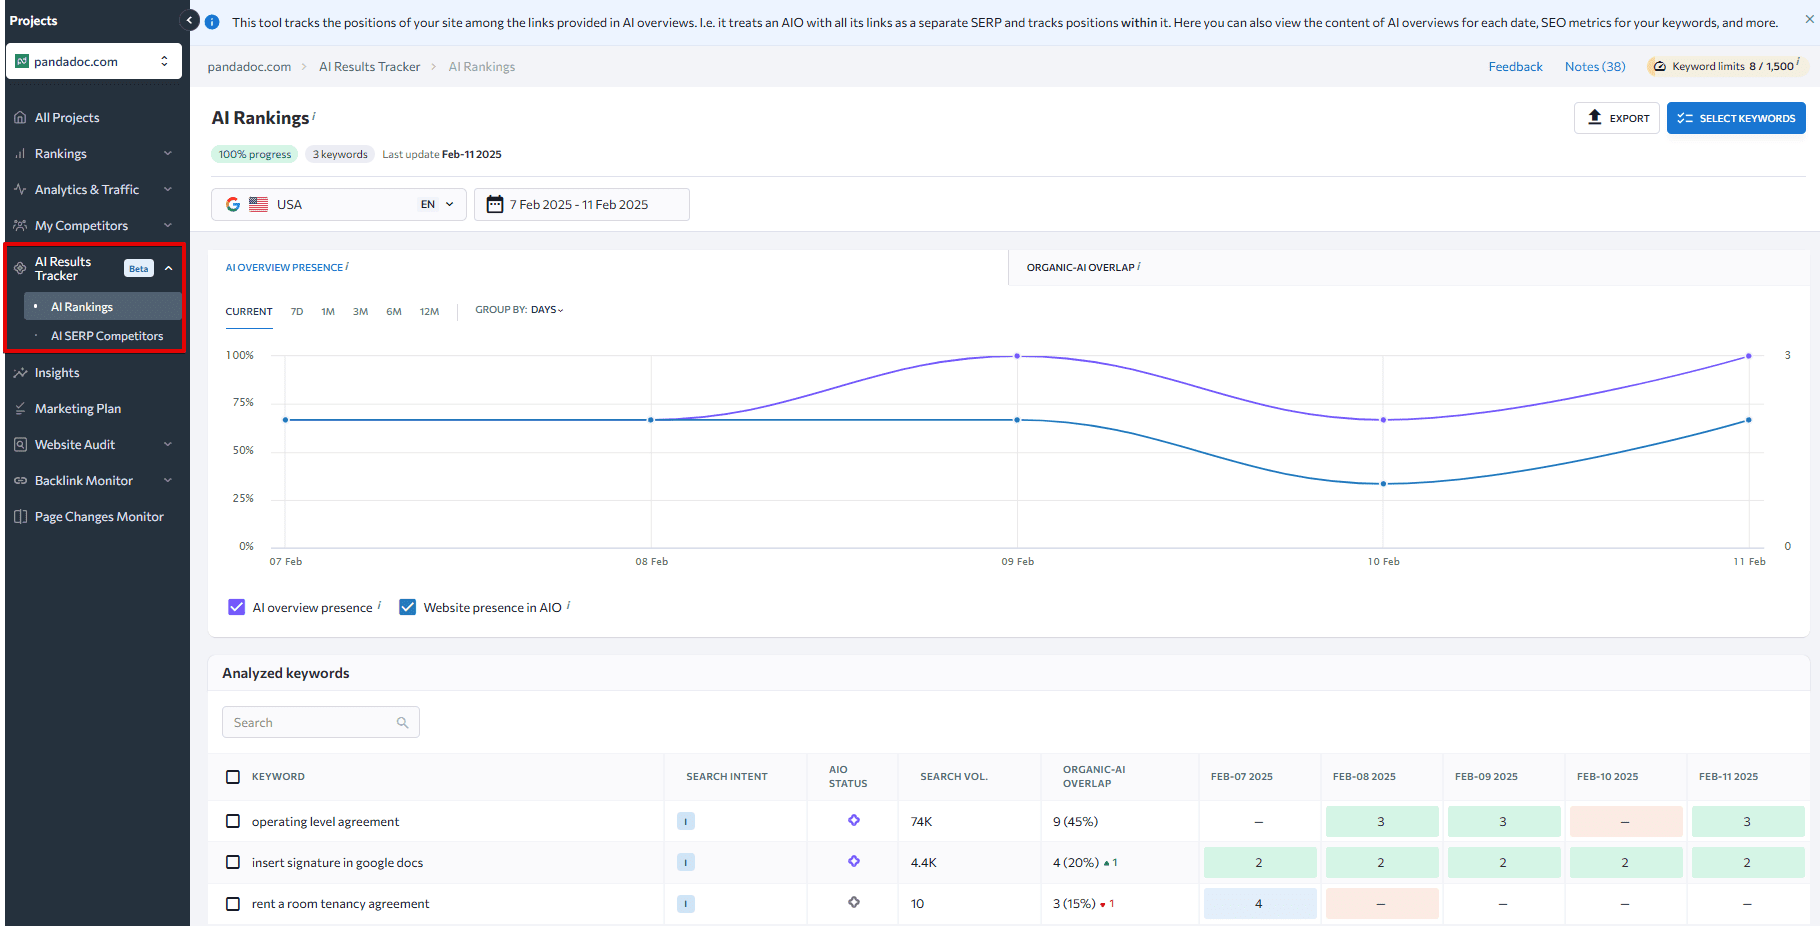
Task: Select the 7D time range
Action: click(x=297, y=312)
